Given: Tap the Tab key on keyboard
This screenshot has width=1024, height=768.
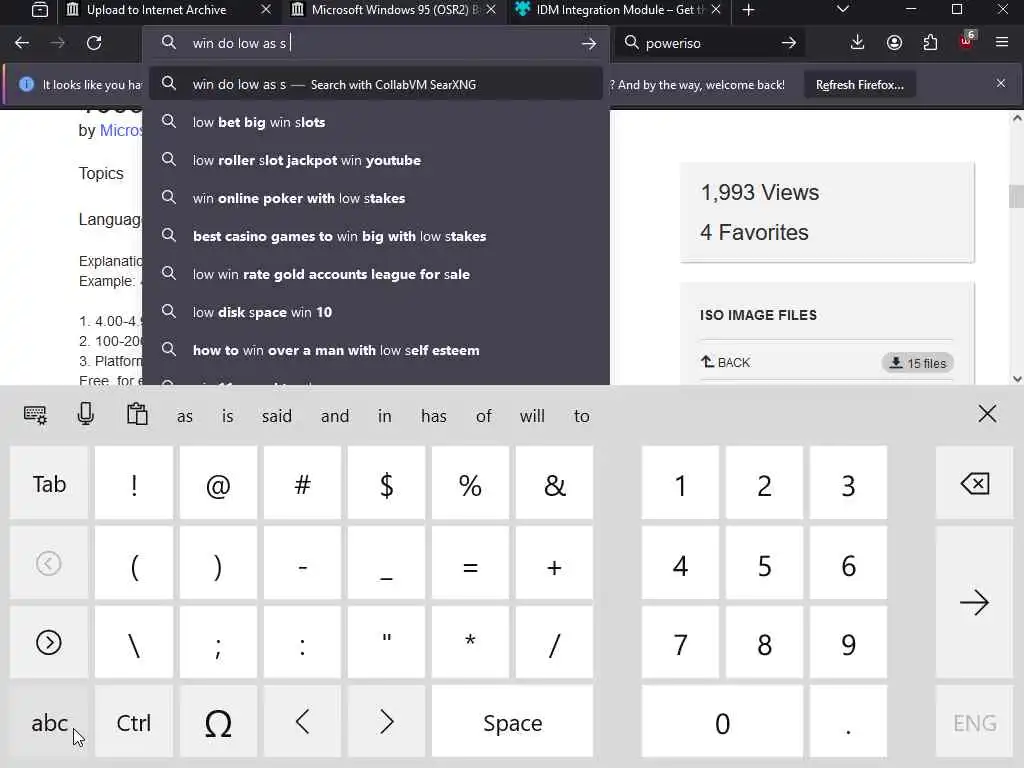Looking at the screenshot, I should click(x=49, y=484).
